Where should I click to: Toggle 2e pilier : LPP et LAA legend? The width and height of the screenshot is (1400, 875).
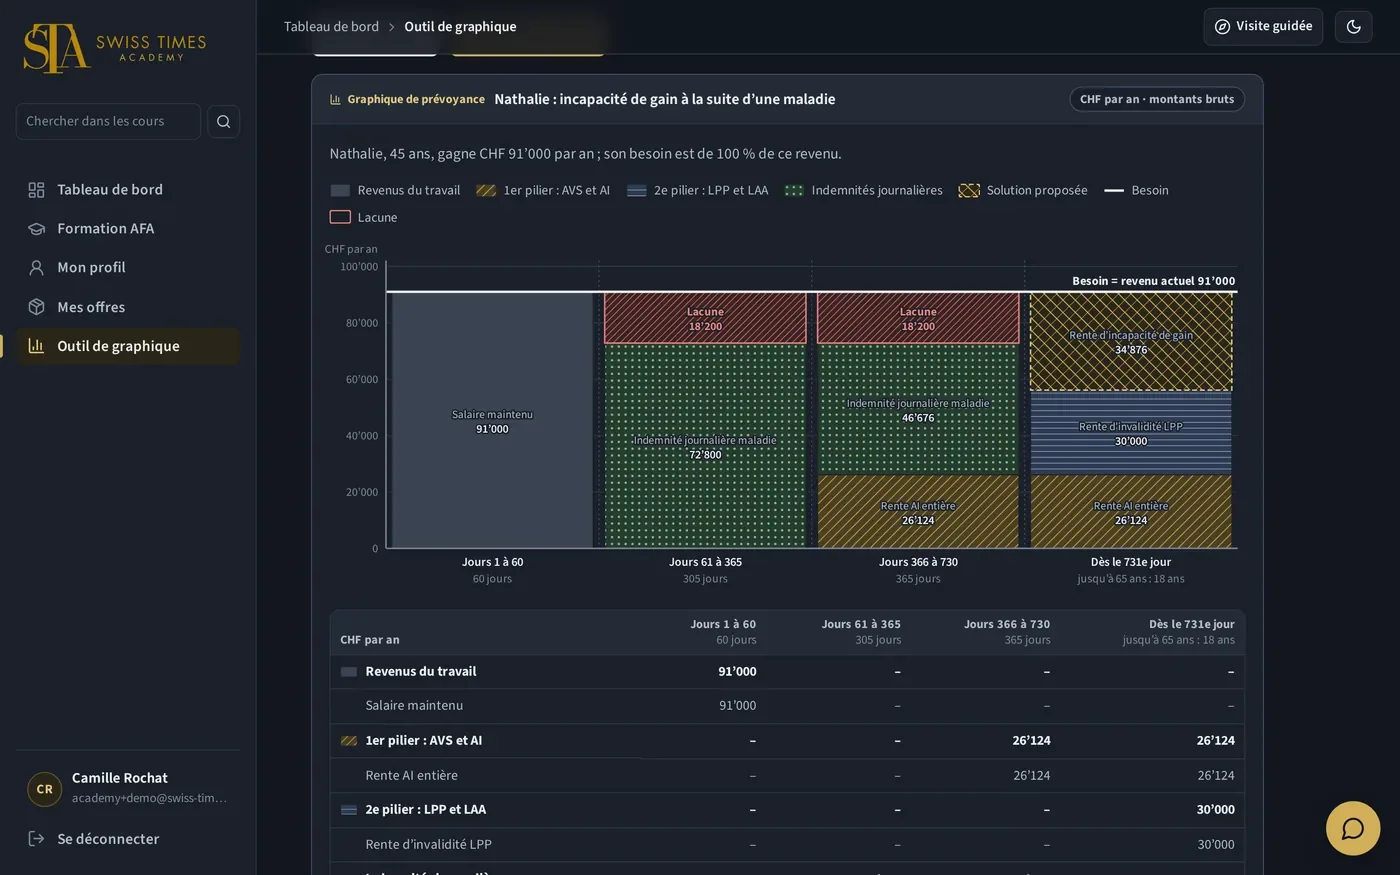(698, 190)
